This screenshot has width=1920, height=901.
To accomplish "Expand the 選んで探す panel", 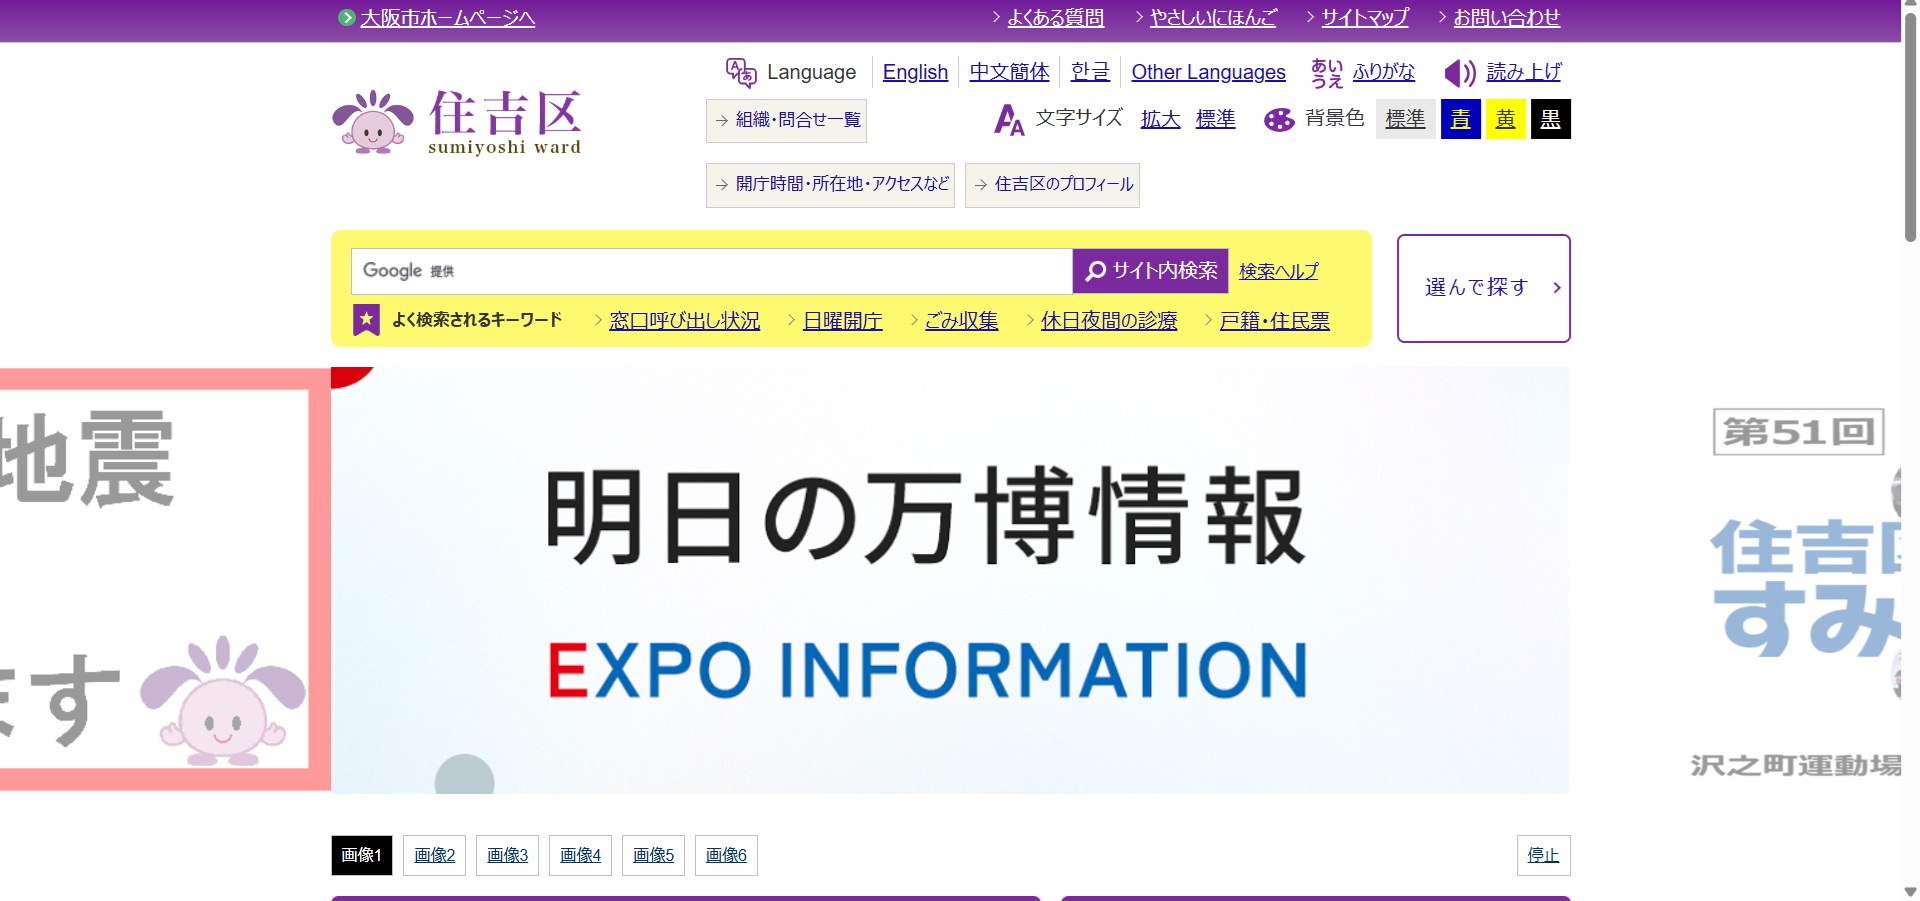I will pos(1483,288).
